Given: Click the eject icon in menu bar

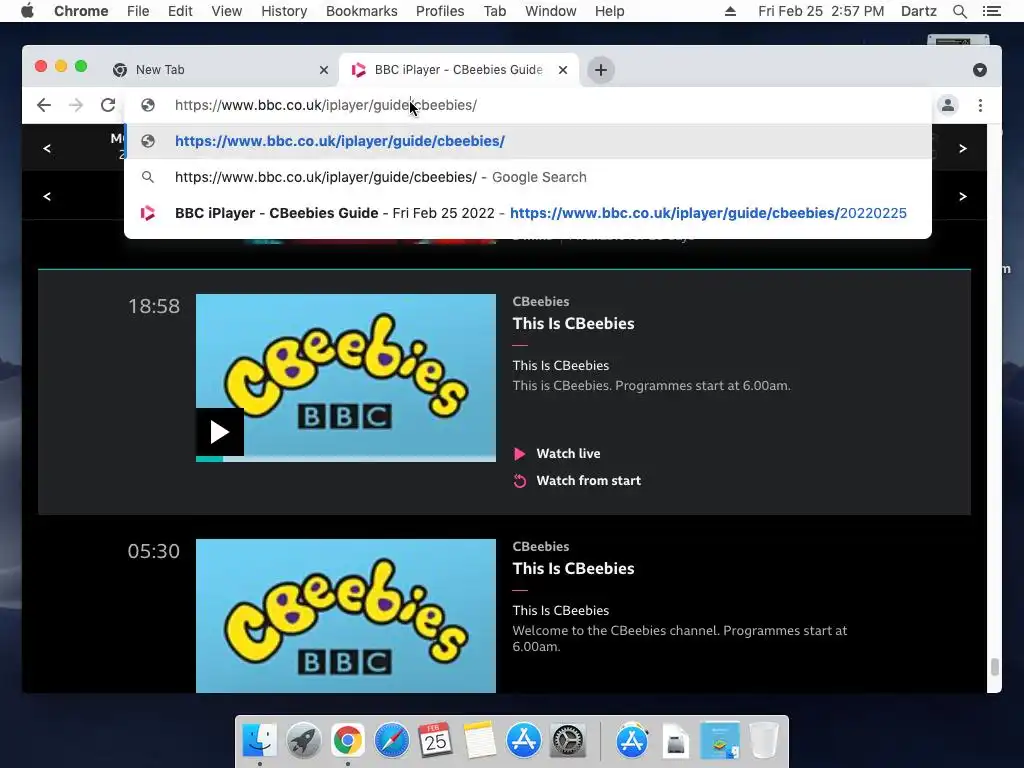Looking at the screenshot, I should [x=730, y=11].
